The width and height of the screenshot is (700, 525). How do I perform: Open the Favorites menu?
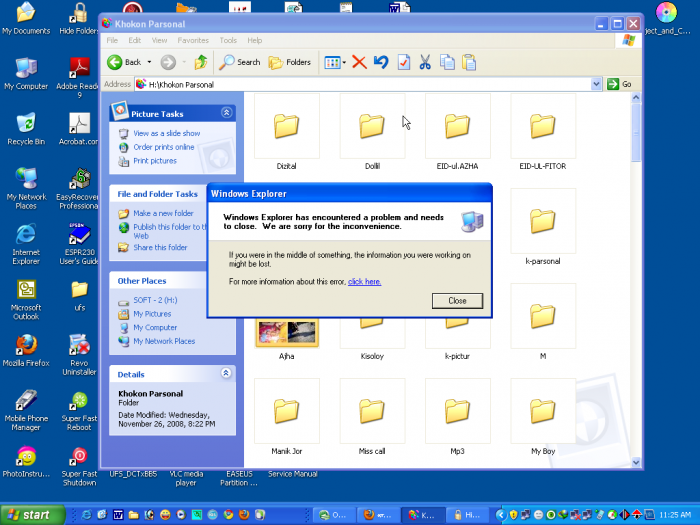pos(193,40)
